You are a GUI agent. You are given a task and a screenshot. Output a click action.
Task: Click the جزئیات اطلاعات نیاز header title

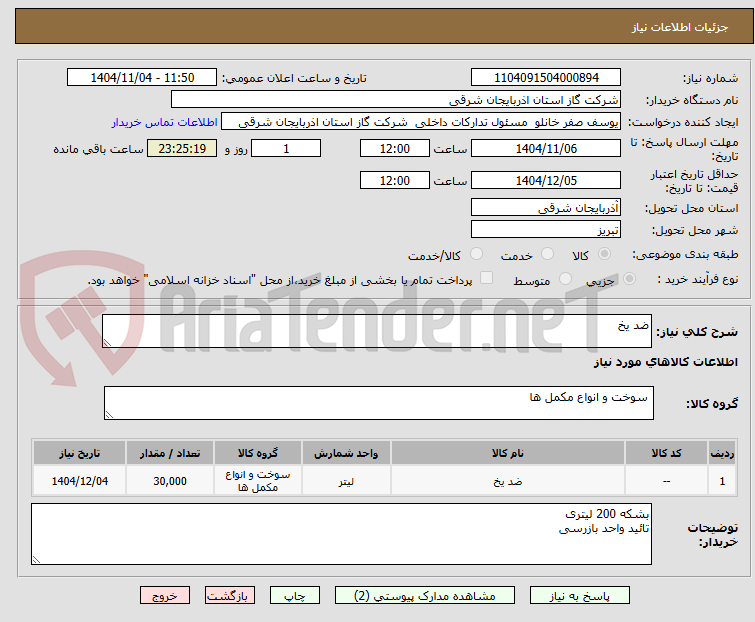point(680,27)
